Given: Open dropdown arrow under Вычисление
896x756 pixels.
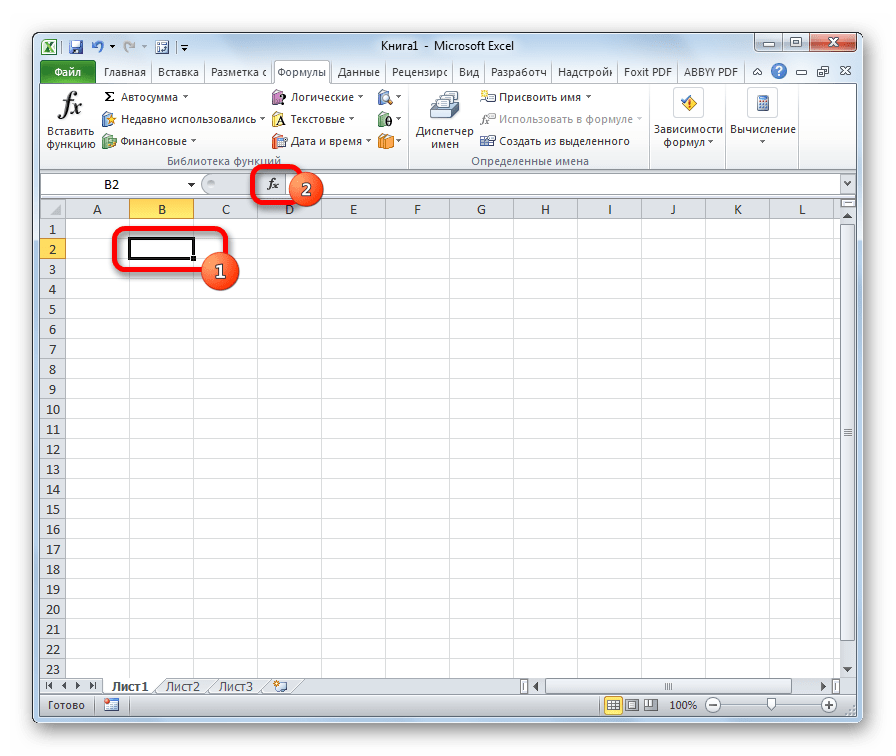Looking at the screenshot, I should (x=762, y=142).
